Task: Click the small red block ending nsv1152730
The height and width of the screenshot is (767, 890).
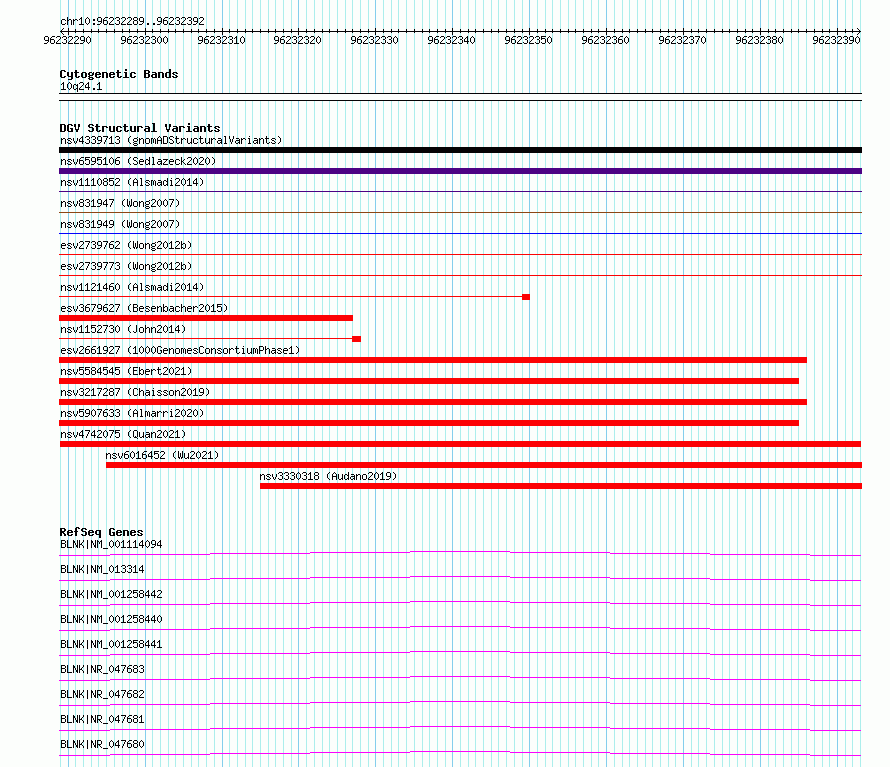Action: pos(356,339)
